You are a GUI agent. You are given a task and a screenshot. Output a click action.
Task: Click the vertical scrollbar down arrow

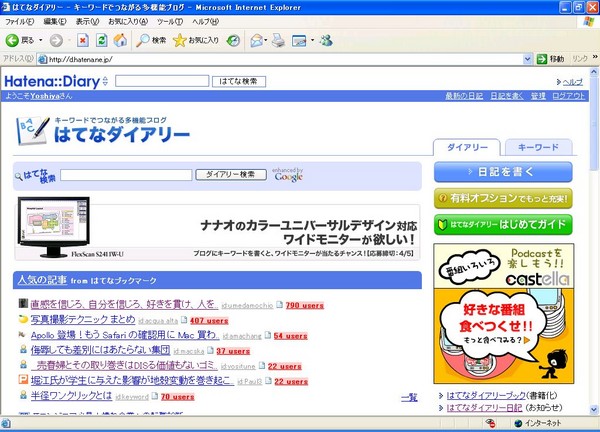tap(594, 410)
